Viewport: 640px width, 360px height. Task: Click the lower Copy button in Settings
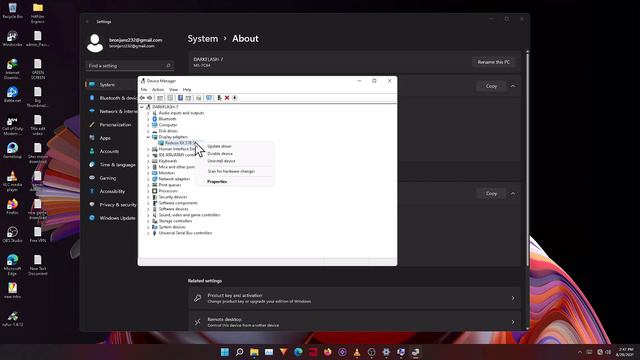491,193
